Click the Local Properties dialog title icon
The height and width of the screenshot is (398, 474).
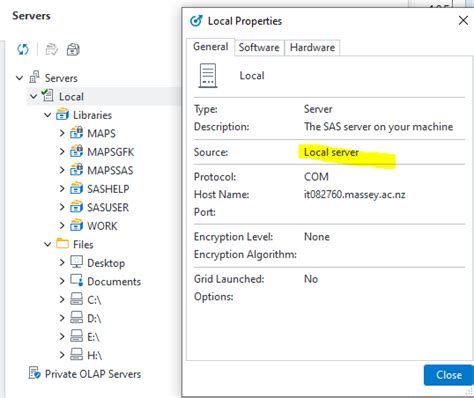click(196, 21)
